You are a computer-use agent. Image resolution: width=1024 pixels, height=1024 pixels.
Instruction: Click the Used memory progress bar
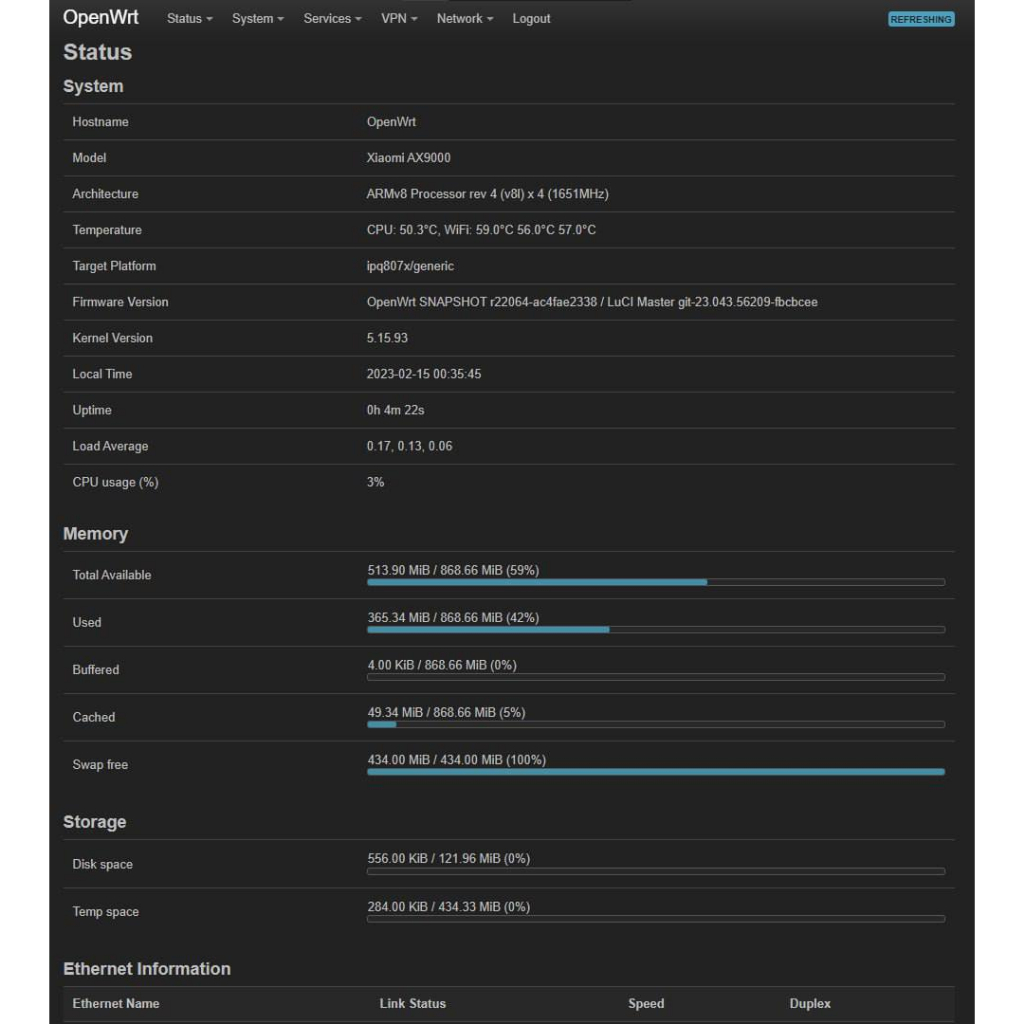tap(655, 629)
